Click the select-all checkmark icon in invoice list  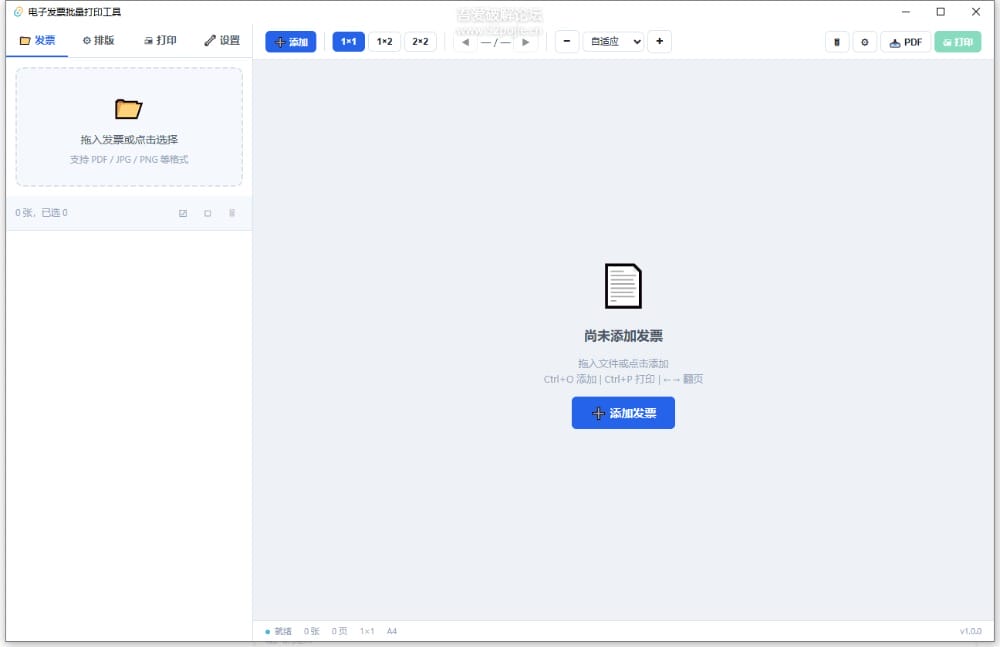[183, 213]
